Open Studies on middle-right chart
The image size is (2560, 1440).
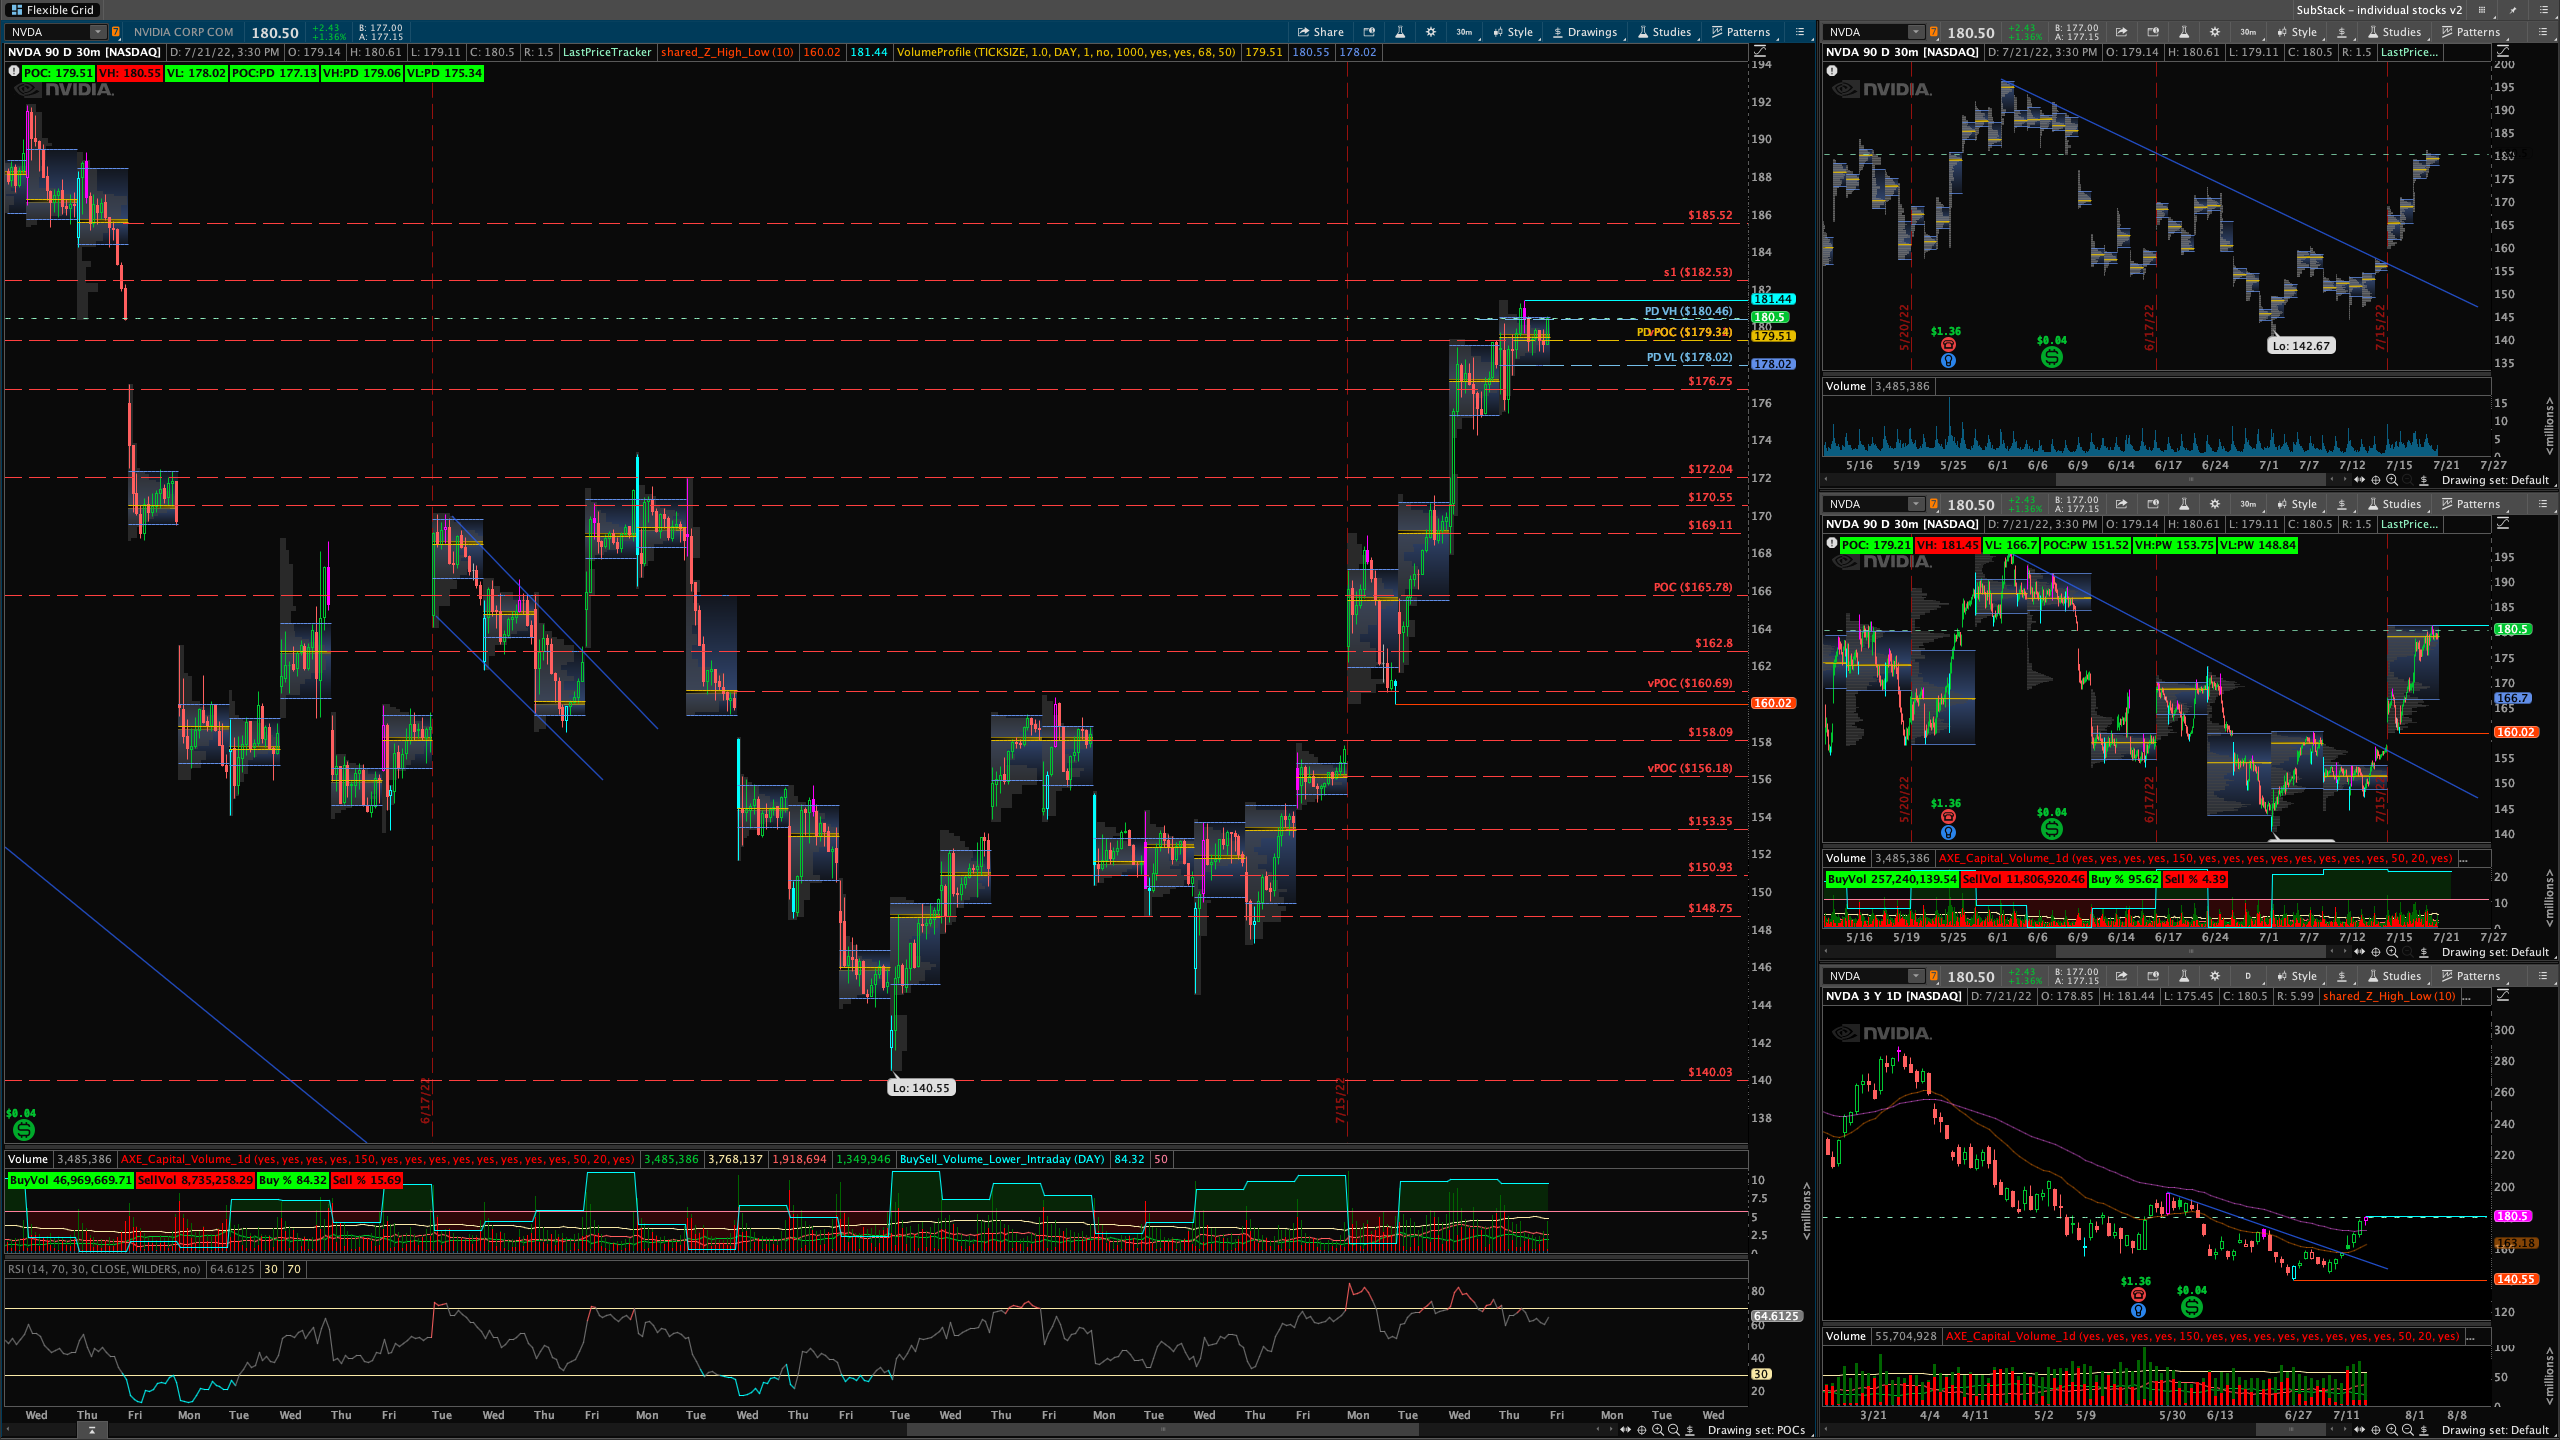tap(2394, 504)
